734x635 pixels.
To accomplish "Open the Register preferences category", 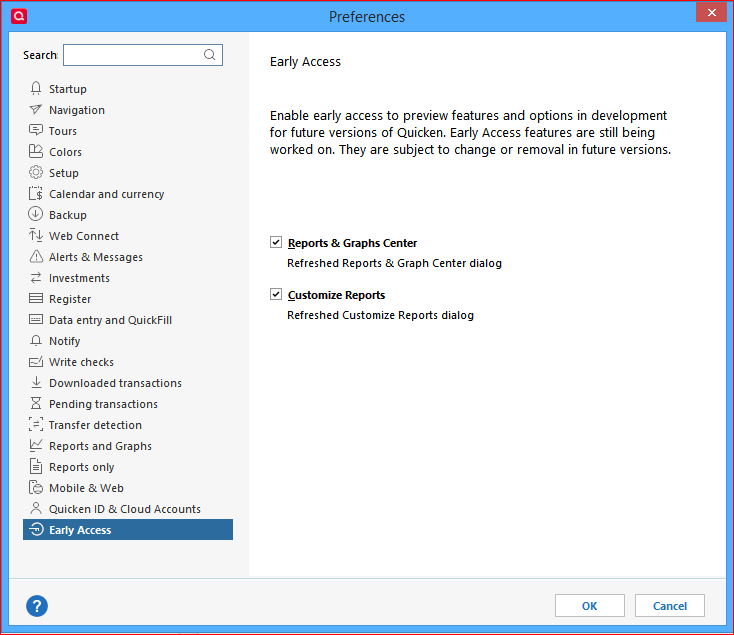I will (70, 299).
